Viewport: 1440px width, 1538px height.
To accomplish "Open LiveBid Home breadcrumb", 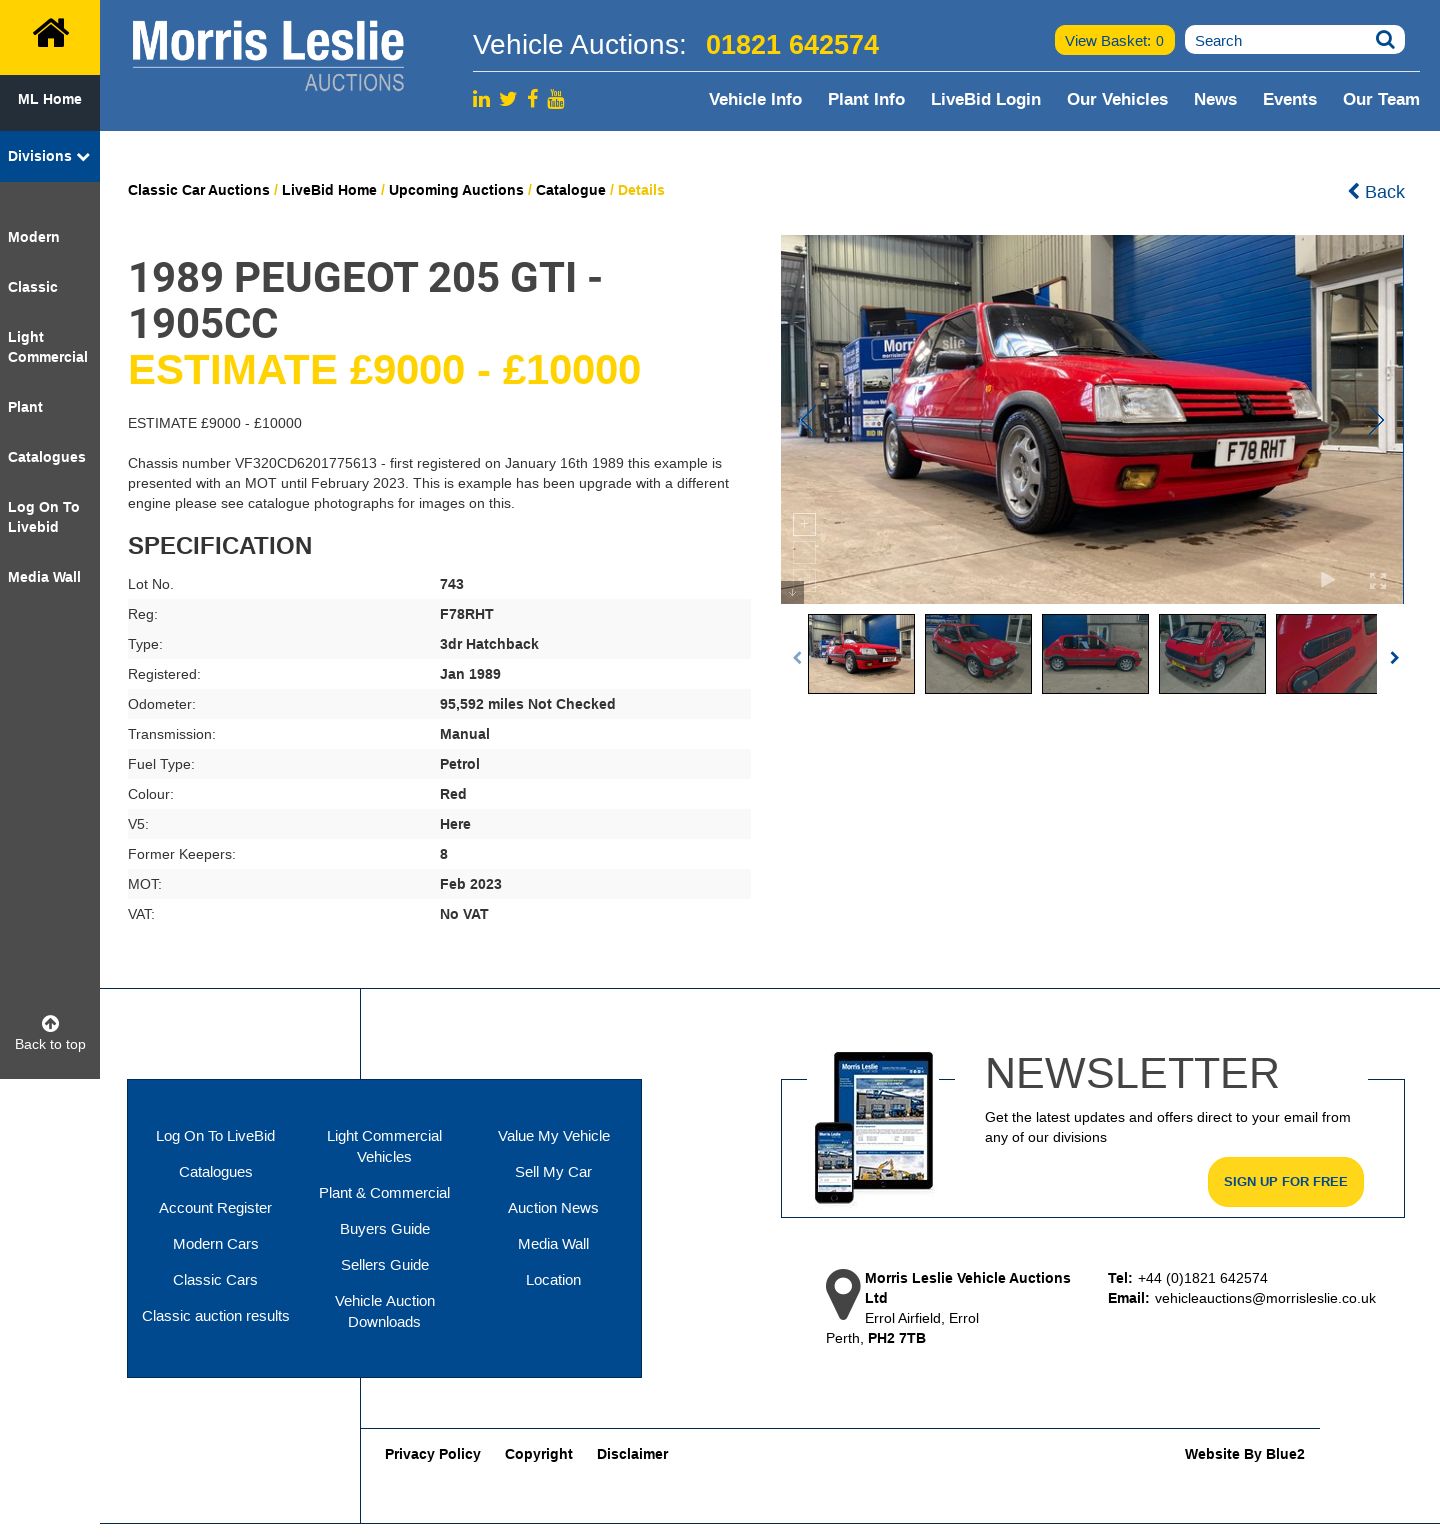I will (329, 190).
